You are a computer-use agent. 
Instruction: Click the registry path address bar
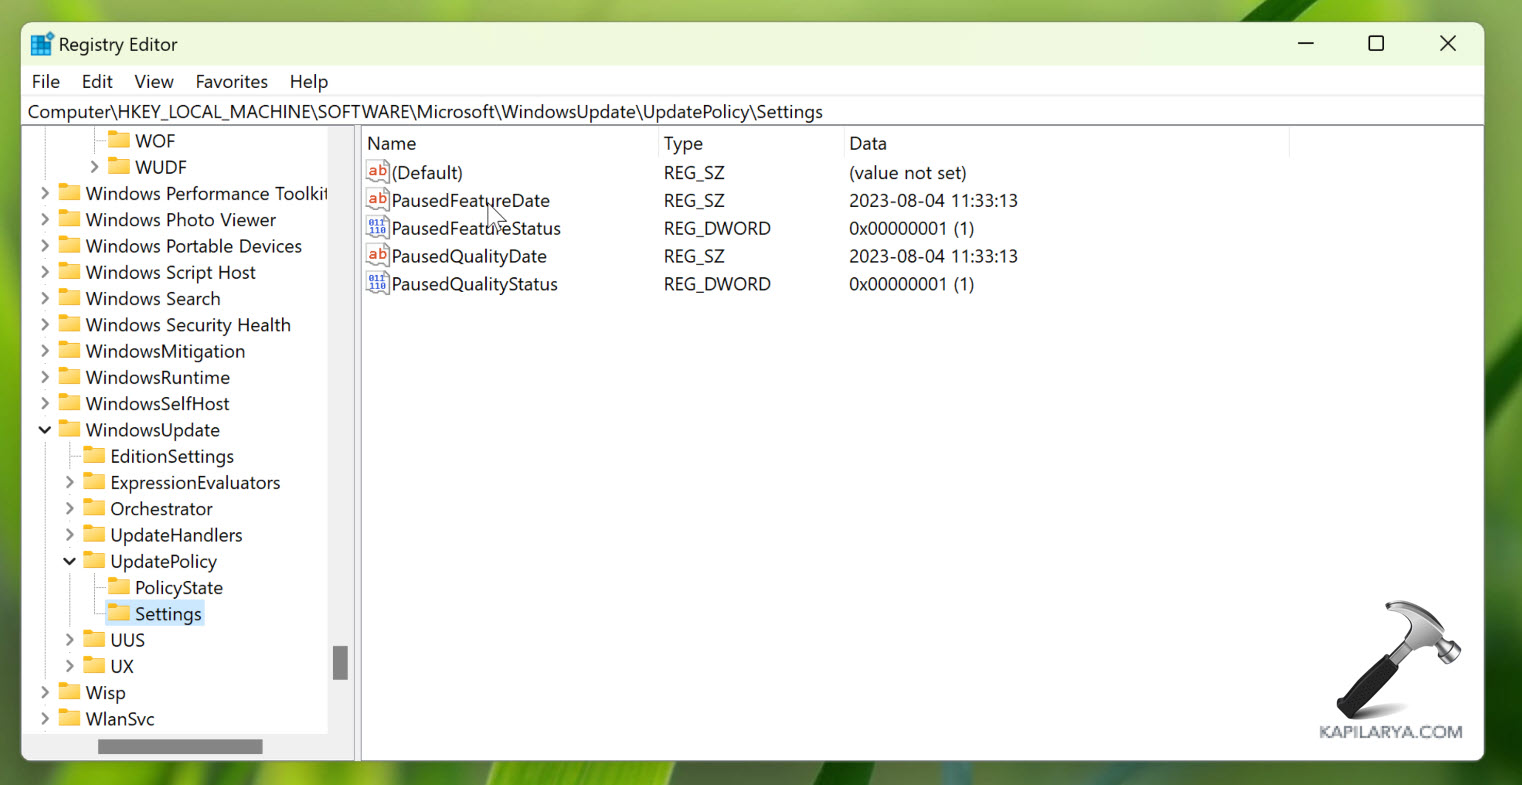pos(752,112)
